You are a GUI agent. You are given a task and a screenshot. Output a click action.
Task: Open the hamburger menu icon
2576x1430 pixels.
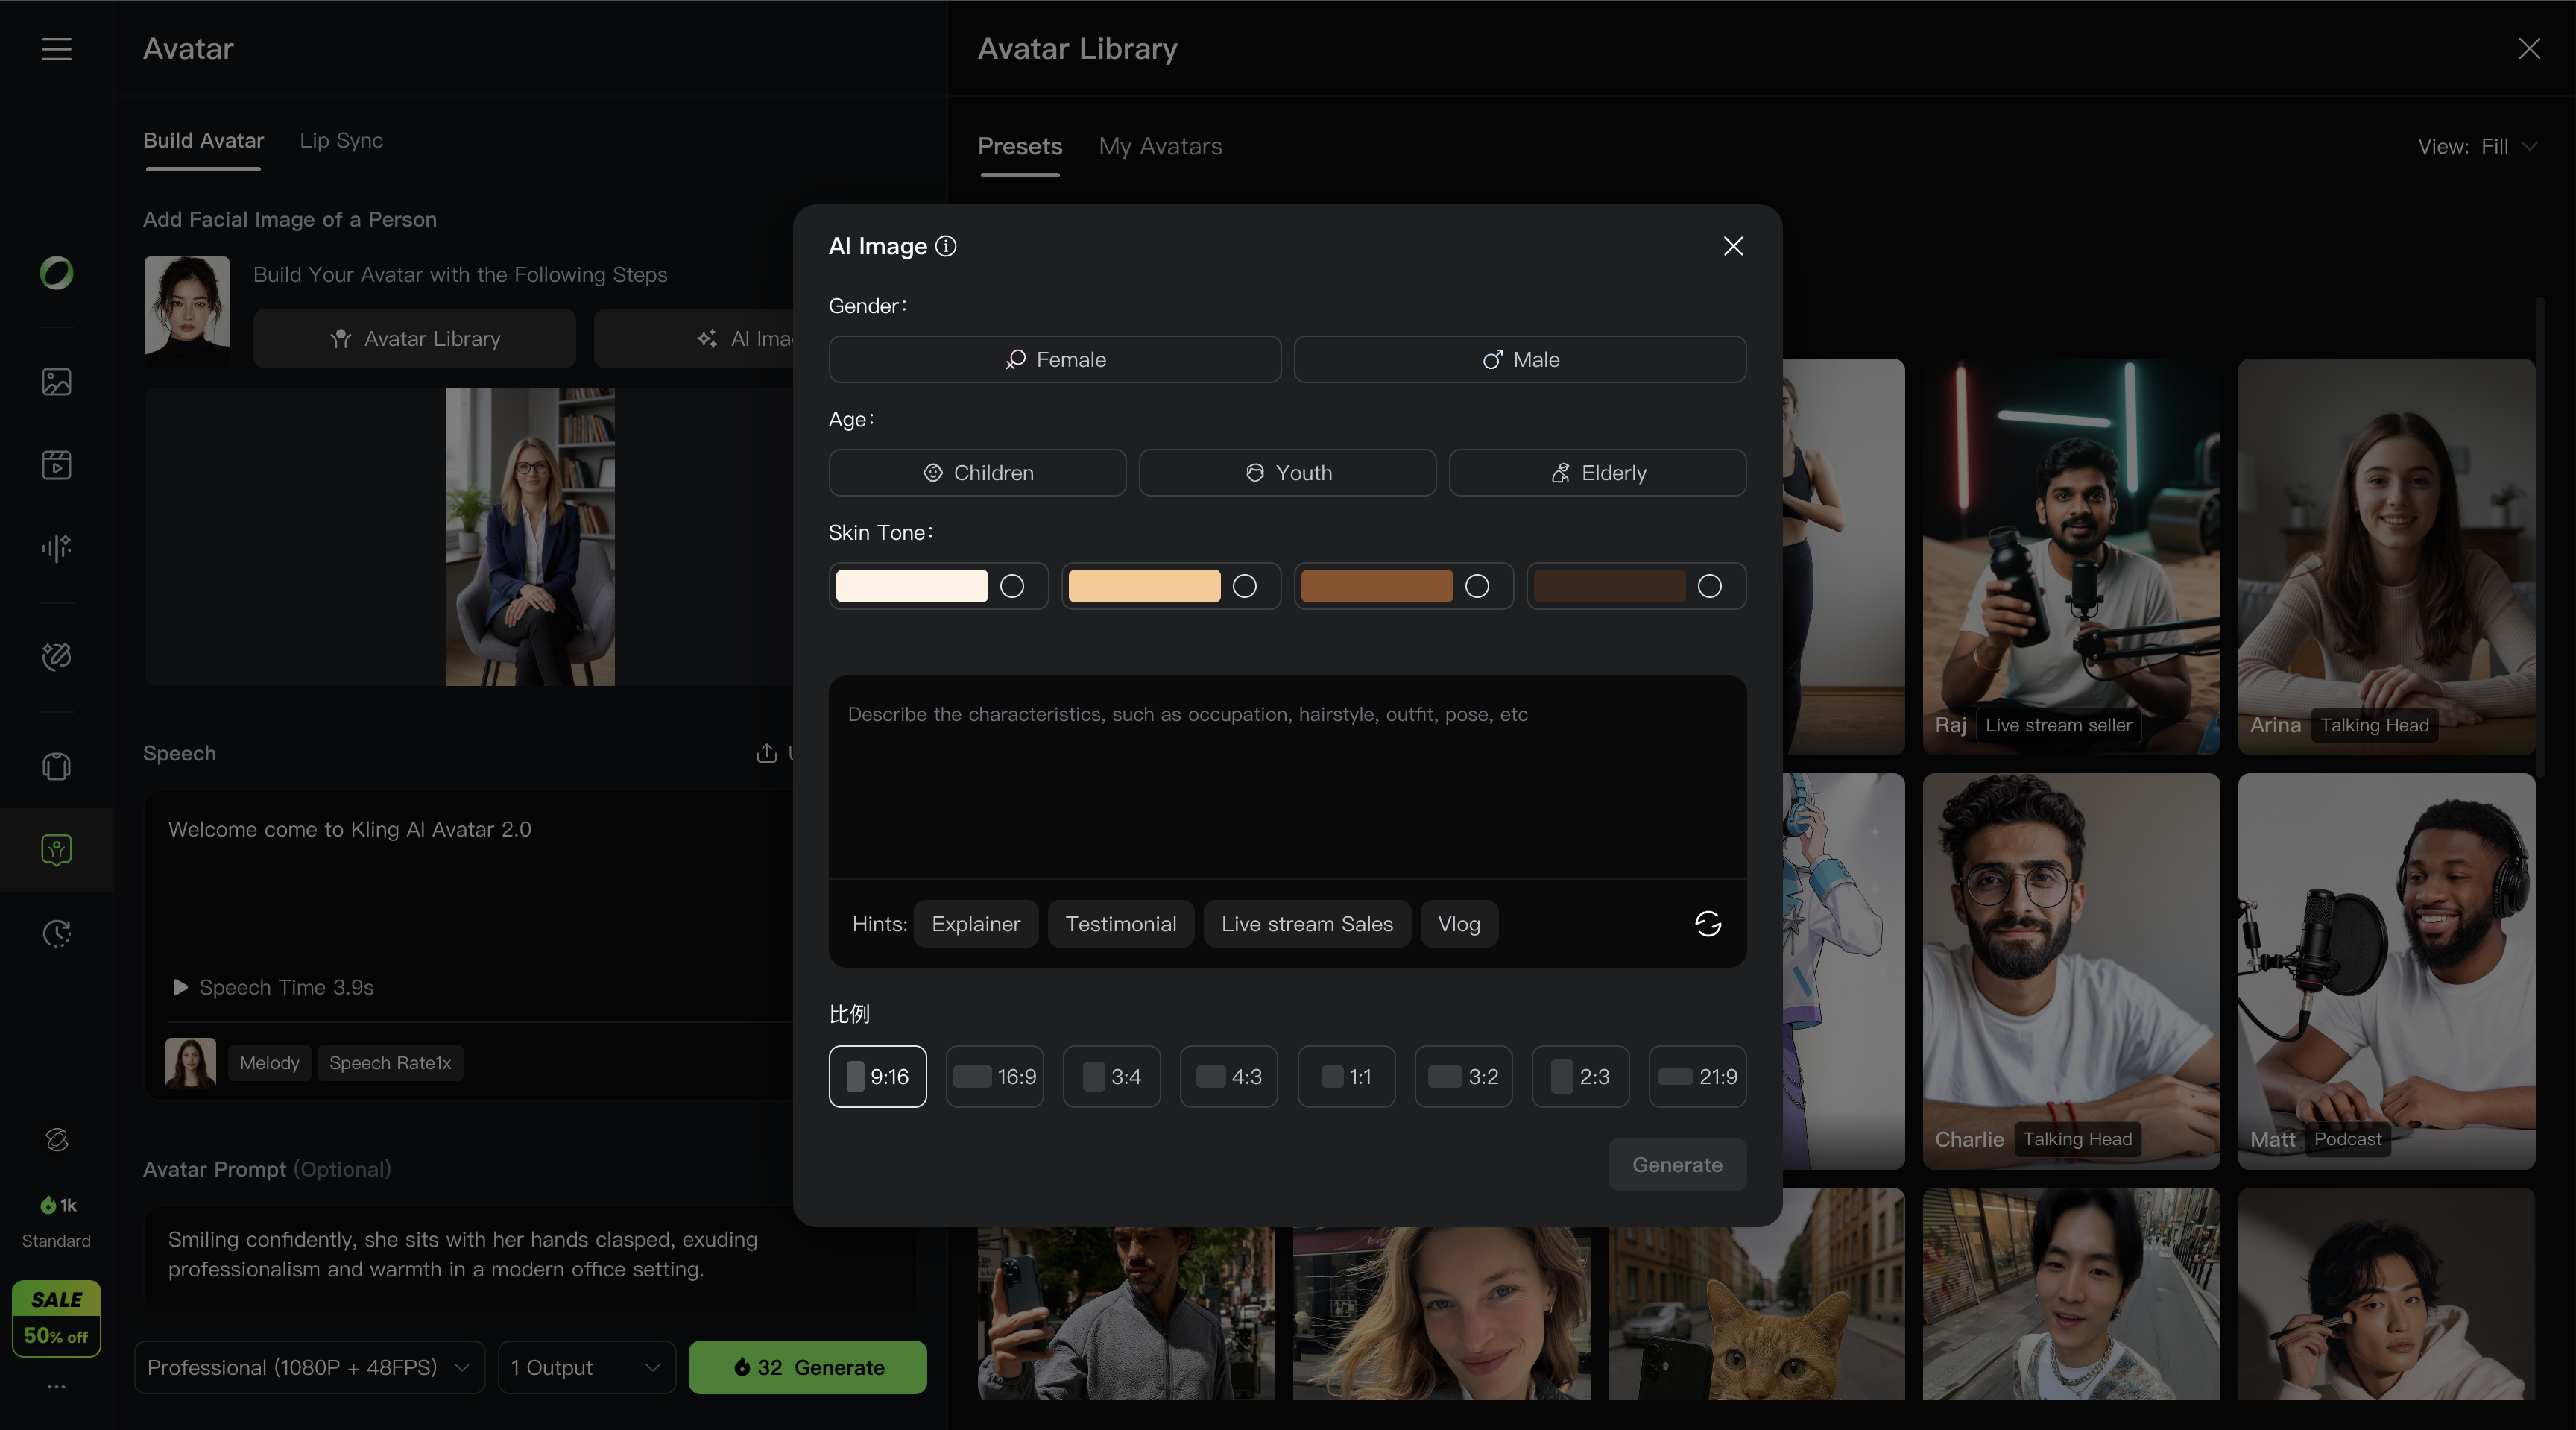[56, 49]
